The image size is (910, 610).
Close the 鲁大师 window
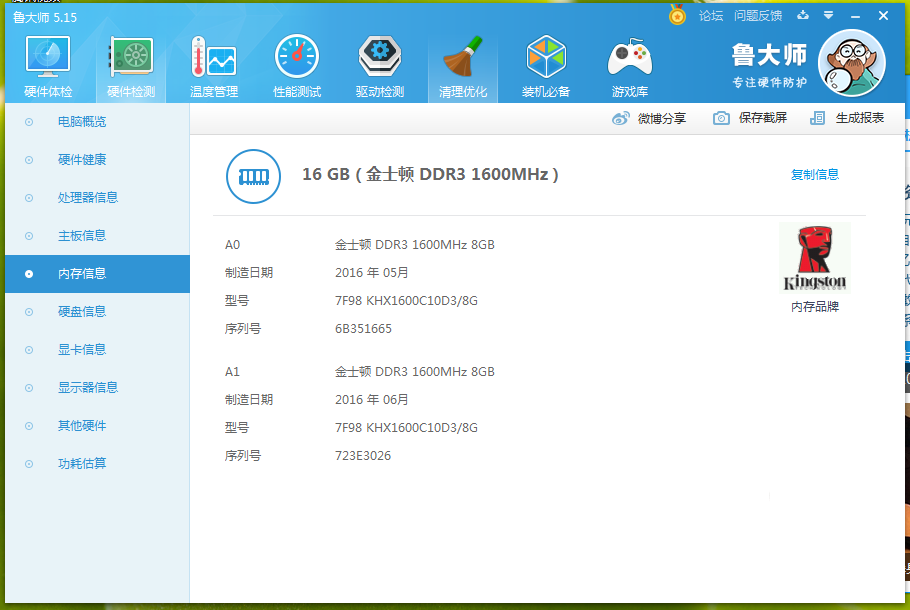(x=883, y=16)
